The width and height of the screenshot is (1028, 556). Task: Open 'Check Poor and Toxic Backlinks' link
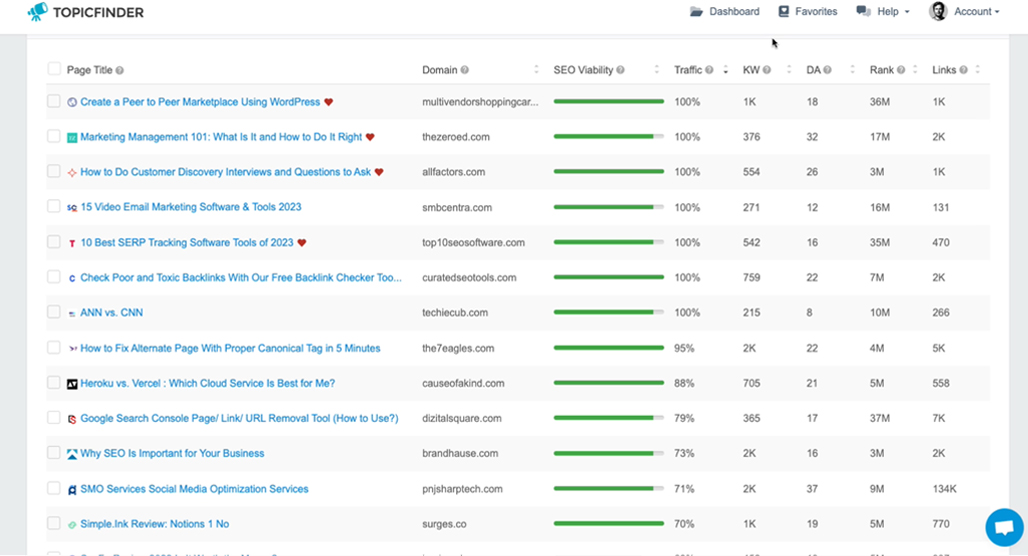pos(241,277)
